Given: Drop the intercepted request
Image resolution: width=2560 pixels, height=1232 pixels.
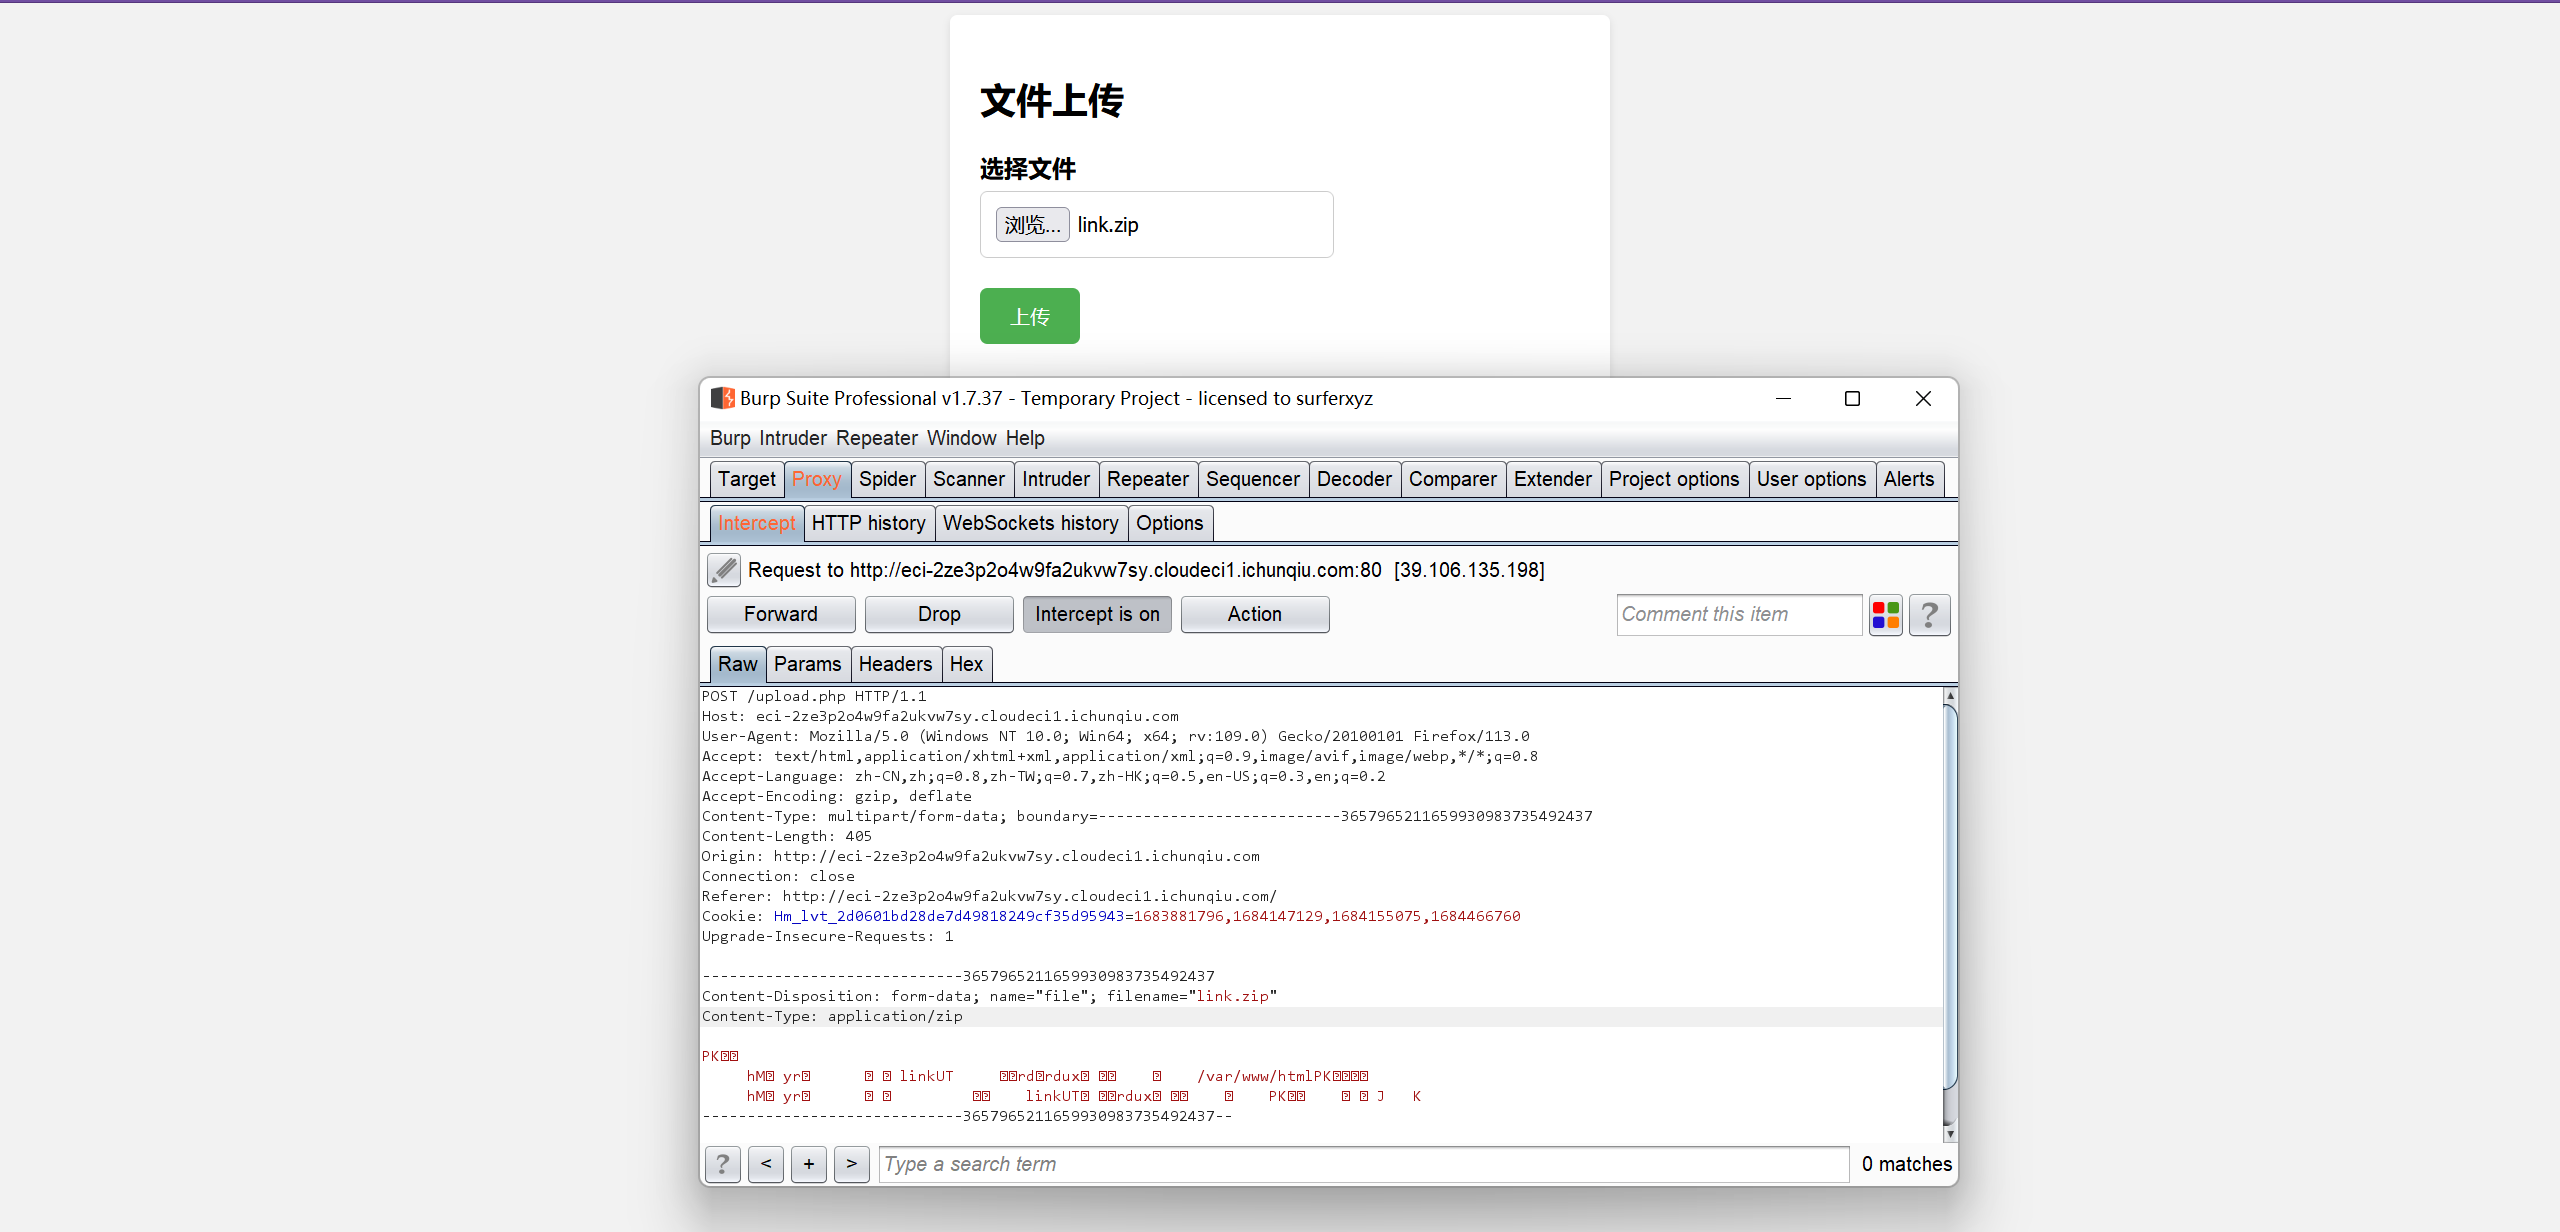Looking at the screenshot, I should [938, 614].
